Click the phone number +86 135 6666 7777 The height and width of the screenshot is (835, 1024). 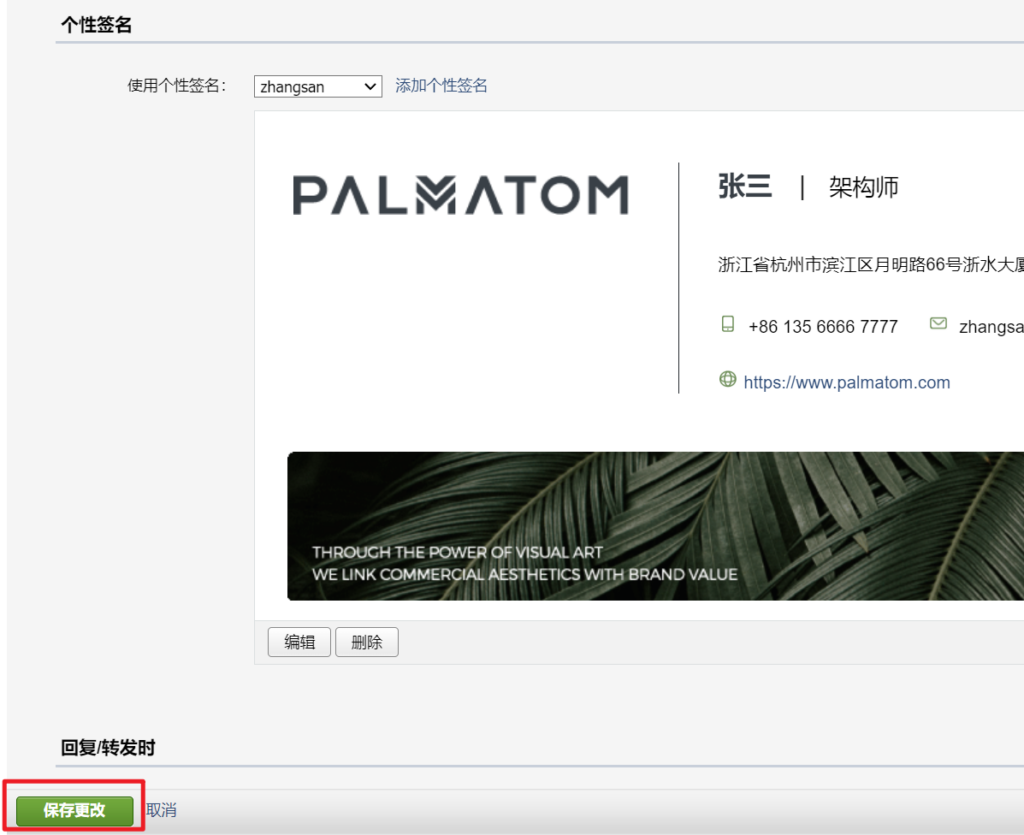[823, 326]
